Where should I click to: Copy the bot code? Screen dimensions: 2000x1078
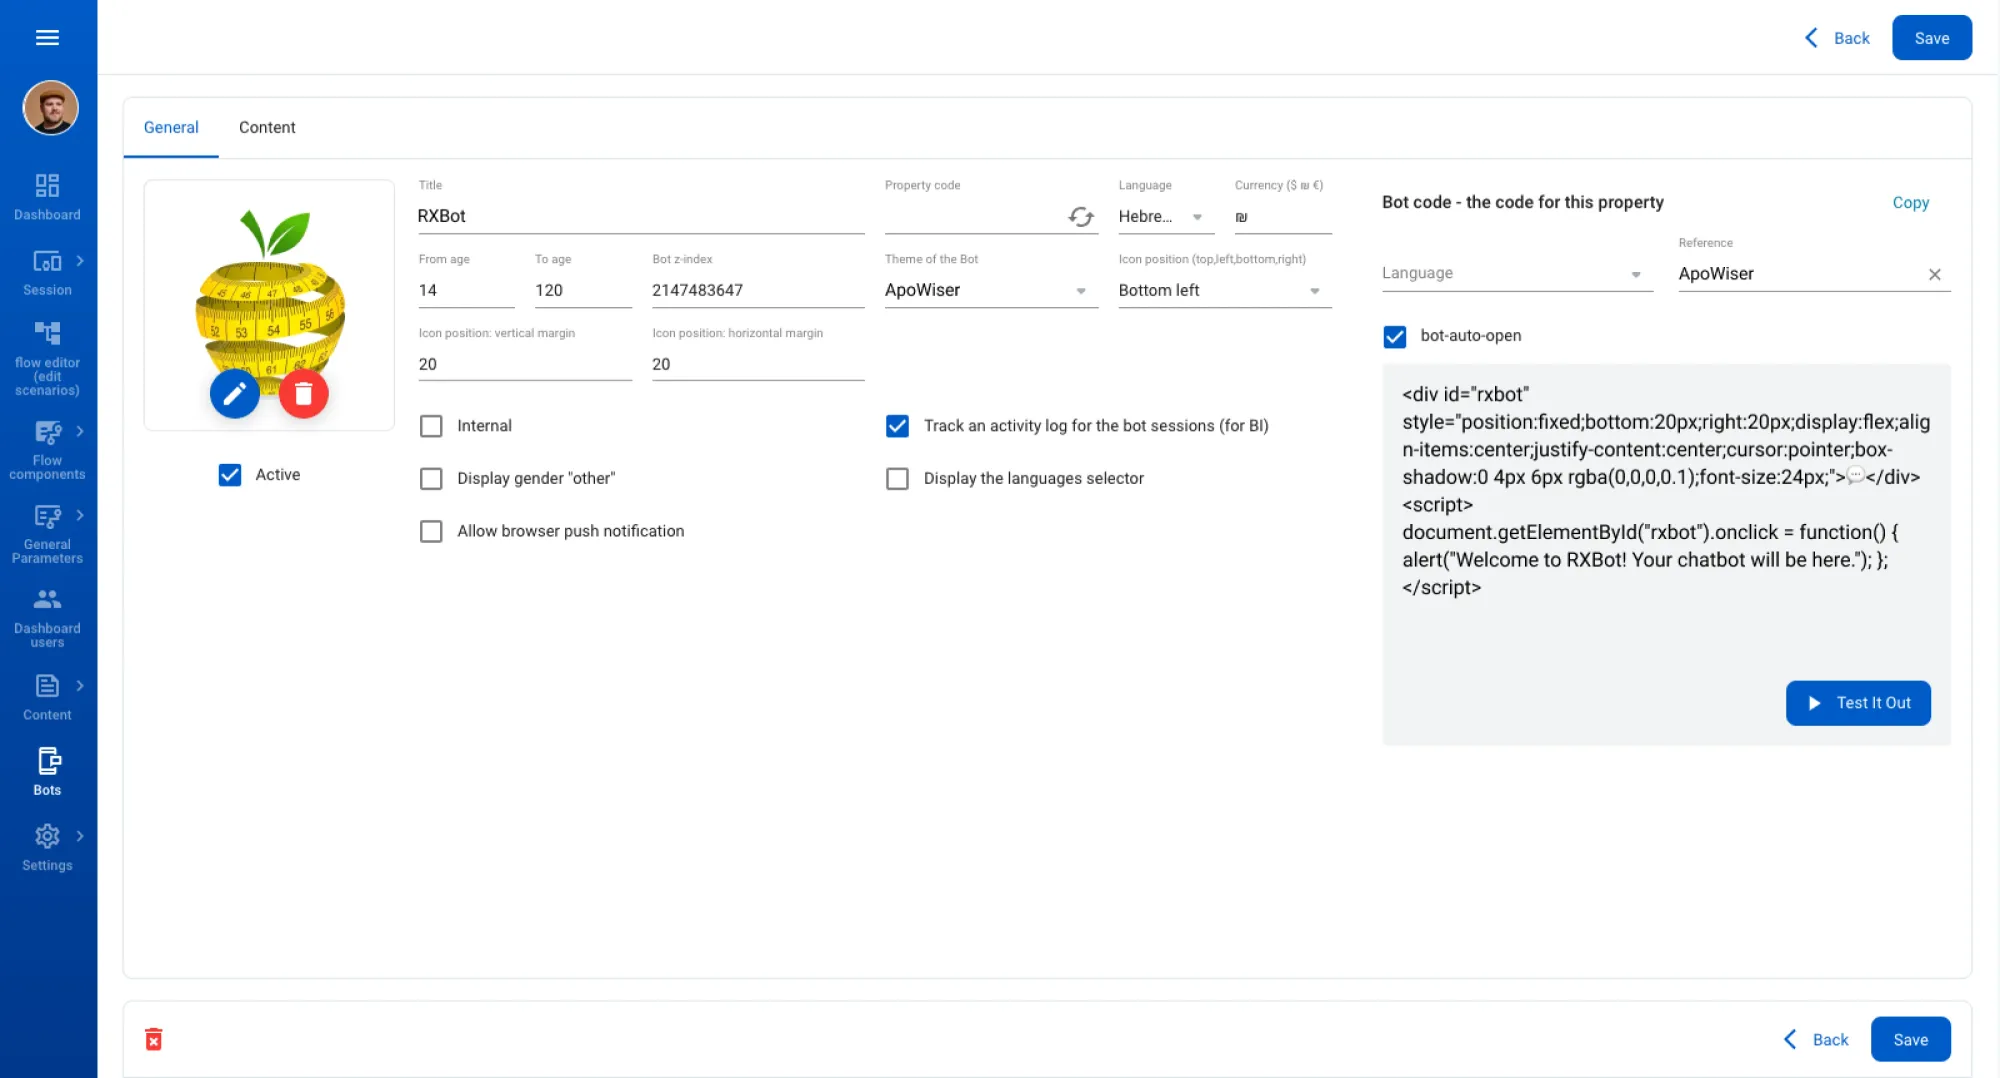click(x=1910, y=202)
